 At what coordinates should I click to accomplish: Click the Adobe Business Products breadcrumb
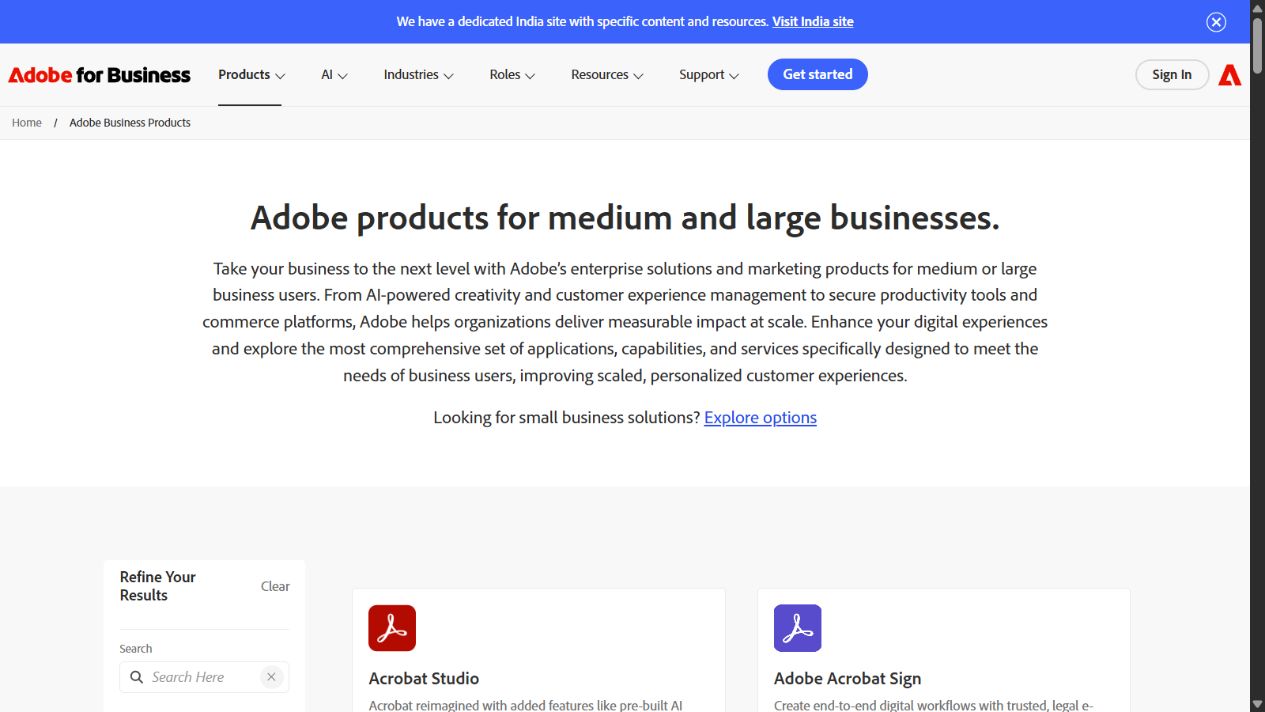click(x=130, y=123)
